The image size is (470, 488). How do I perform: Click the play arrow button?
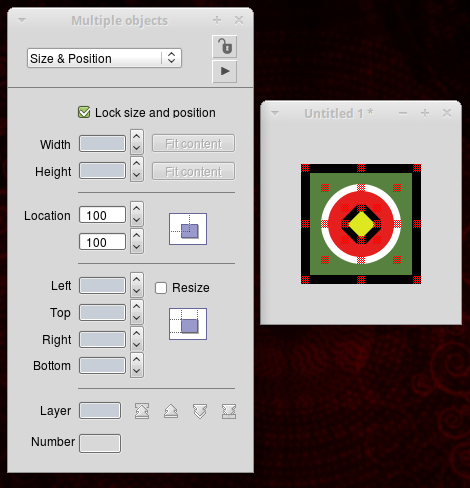point(225,71)
